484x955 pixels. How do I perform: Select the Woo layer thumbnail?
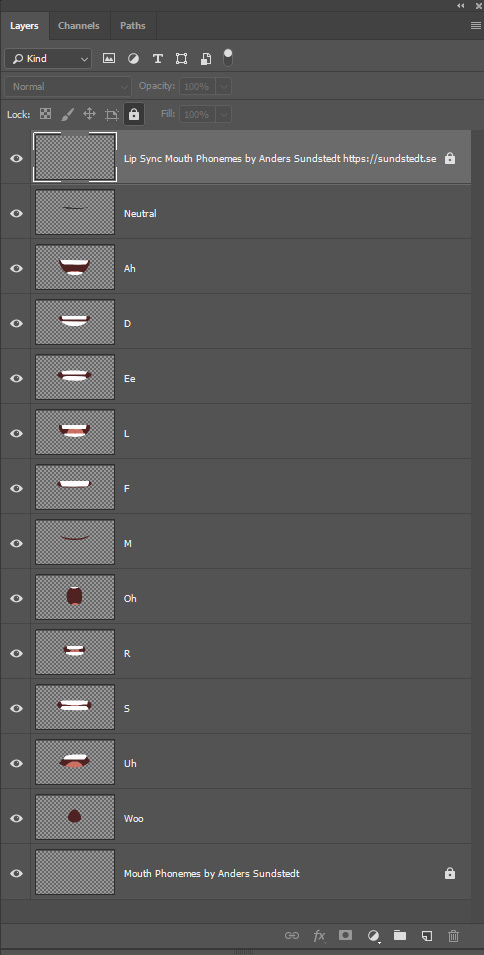(75, 817)
